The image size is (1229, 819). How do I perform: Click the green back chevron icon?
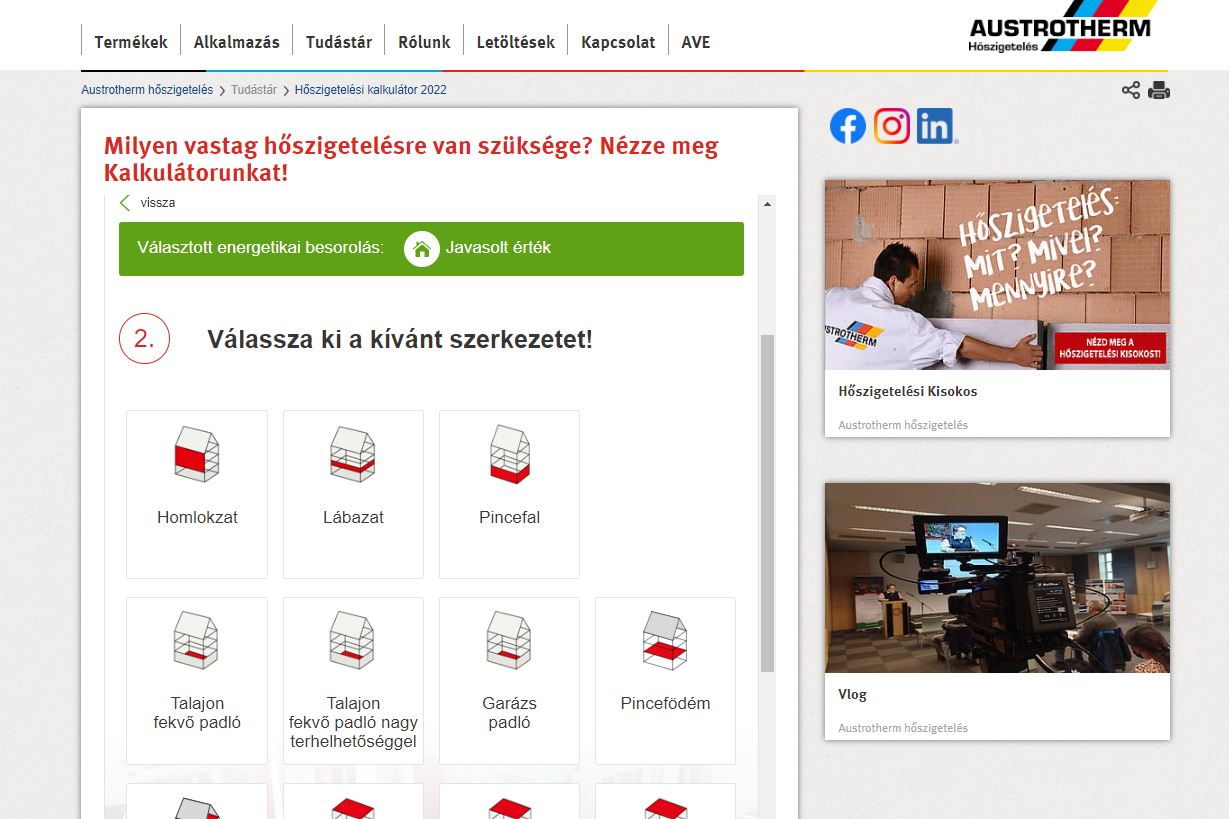point(125,203)
